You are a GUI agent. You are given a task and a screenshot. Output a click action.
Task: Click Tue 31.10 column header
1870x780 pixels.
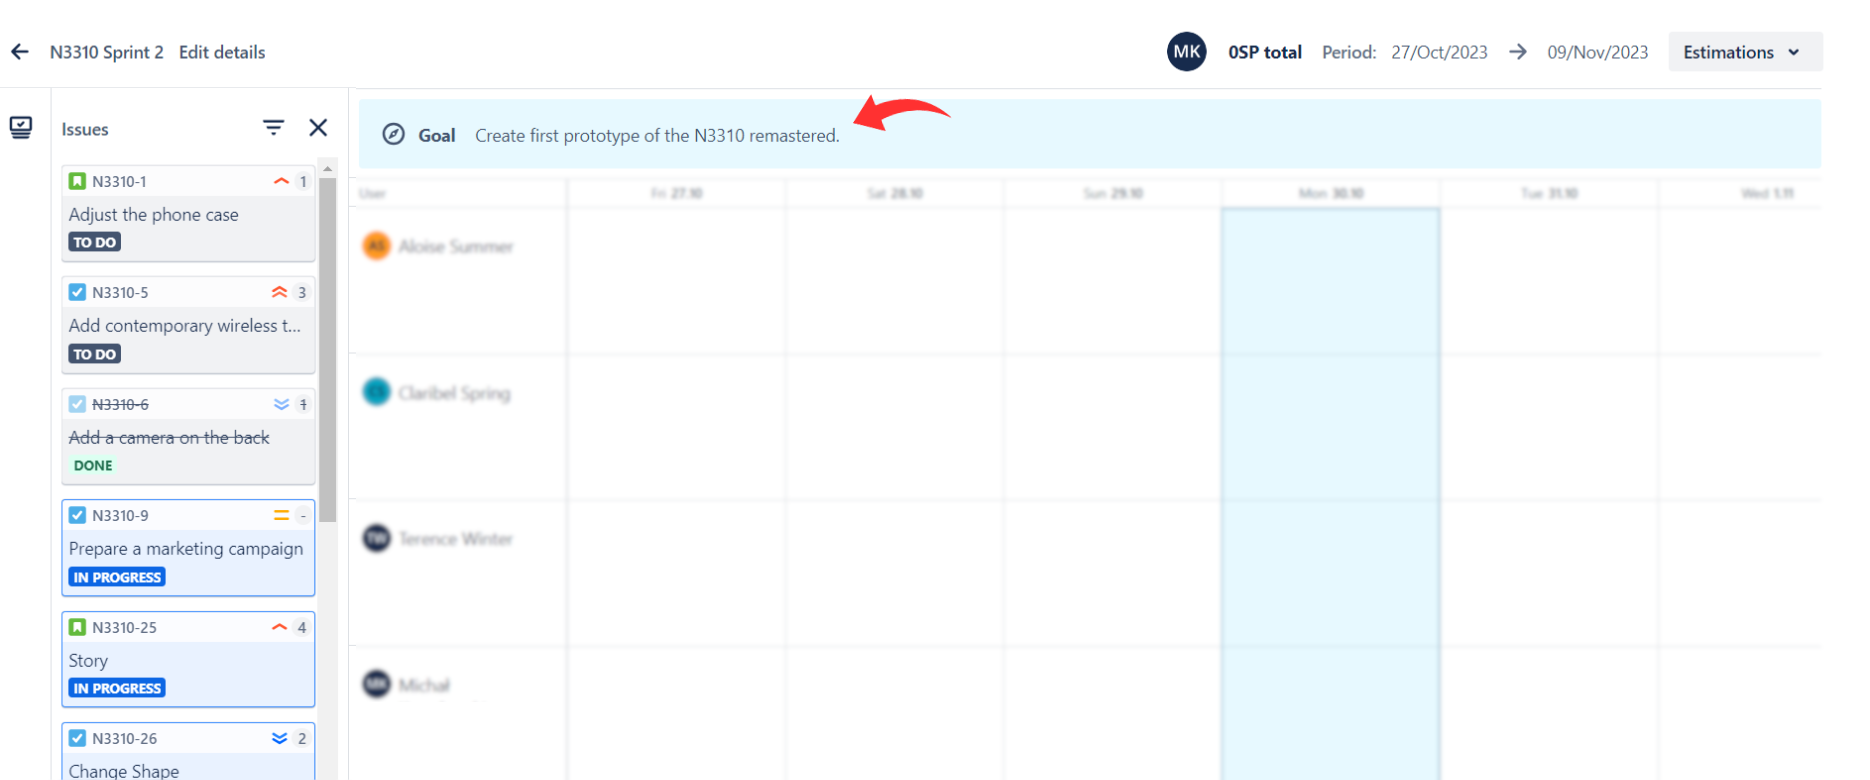[1549, 193]
